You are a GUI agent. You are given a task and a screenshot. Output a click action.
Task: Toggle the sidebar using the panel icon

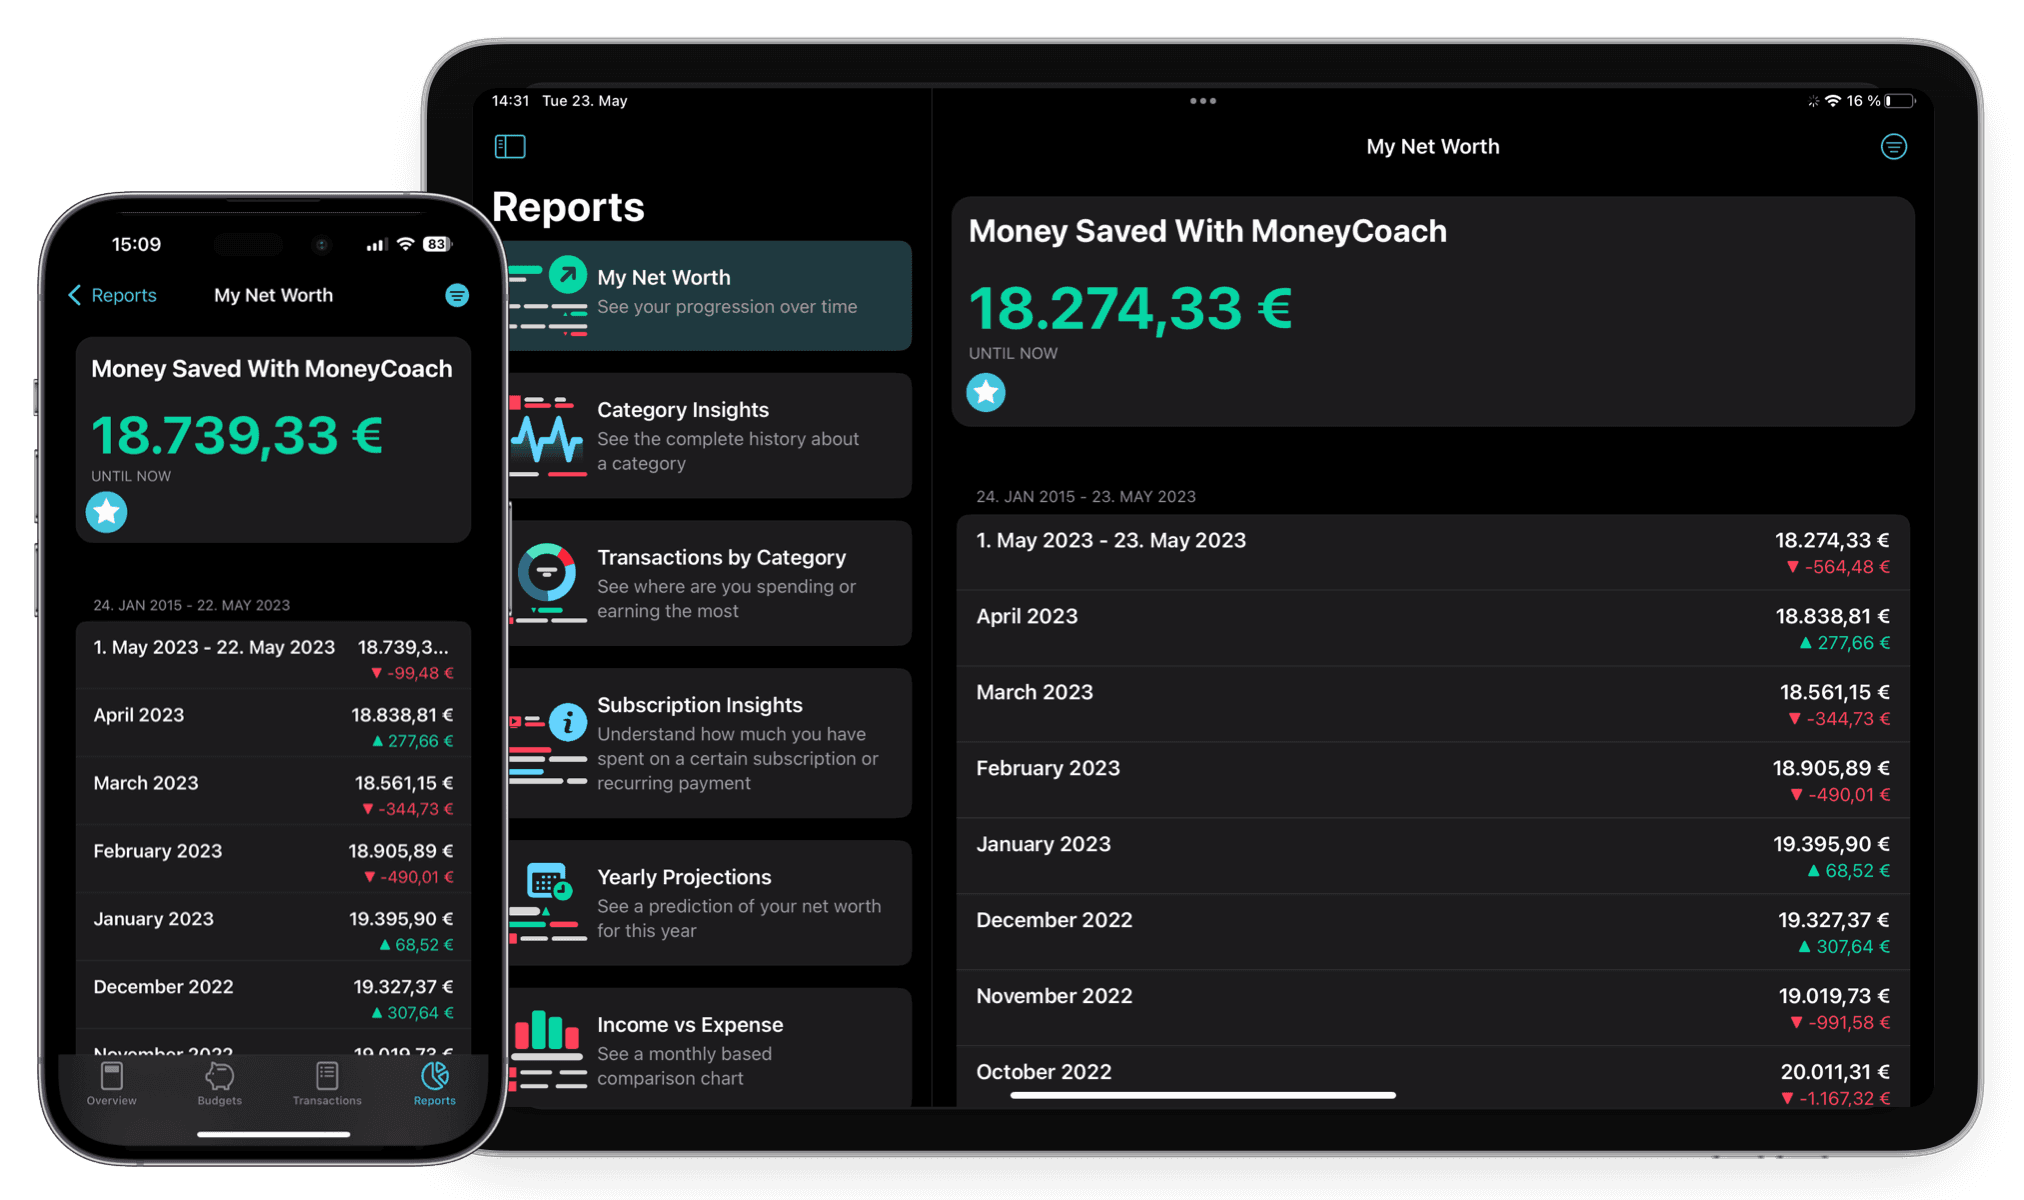coord(510,146)
